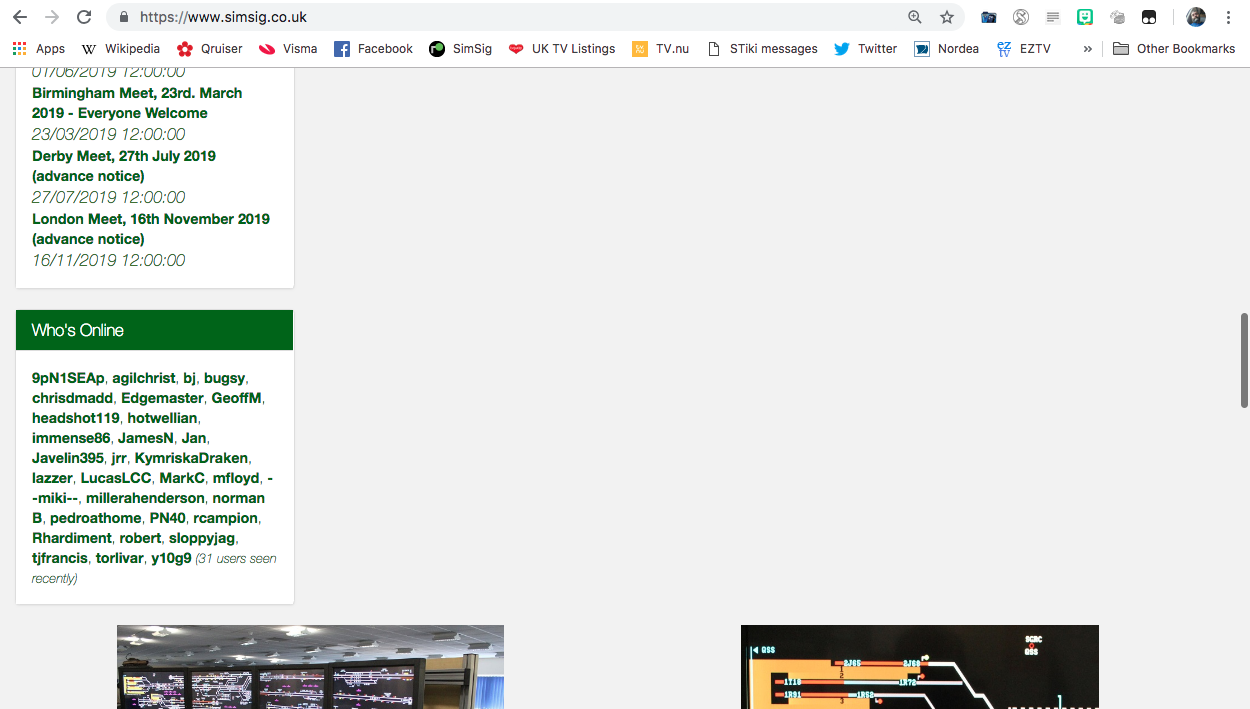
Task: Open user JamesN's profile
Action: tap(146, 438)
